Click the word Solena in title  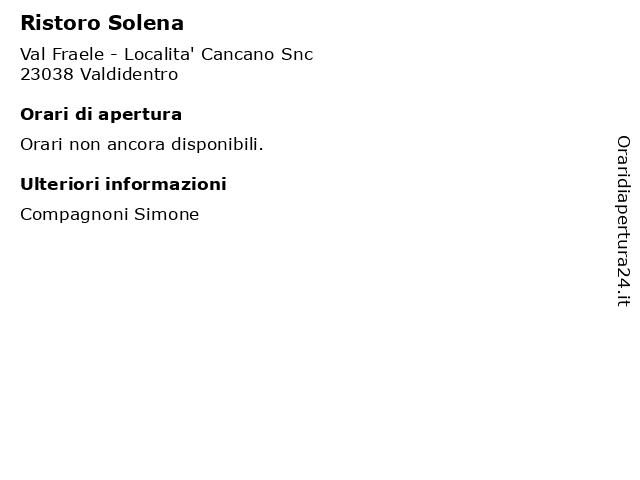coord(146,23)
